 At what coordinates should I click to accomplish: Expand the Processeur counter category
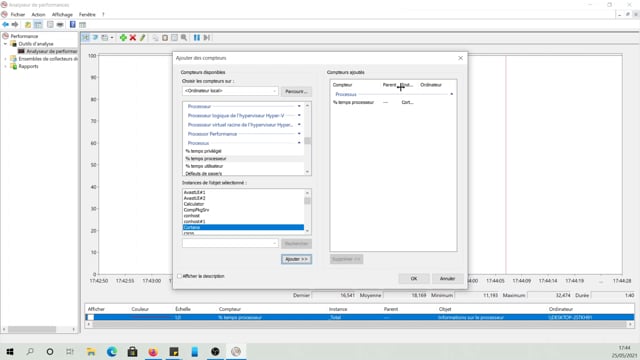point(299,106)
